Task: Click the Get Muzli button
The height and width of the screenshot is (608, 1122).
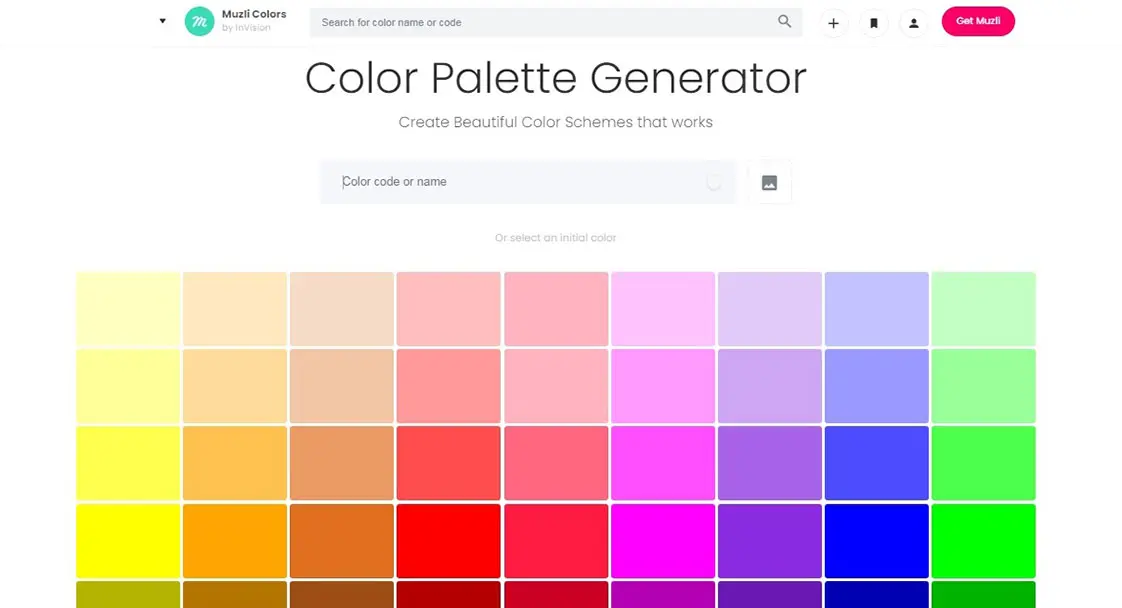Action: click(x=977, y=21)
